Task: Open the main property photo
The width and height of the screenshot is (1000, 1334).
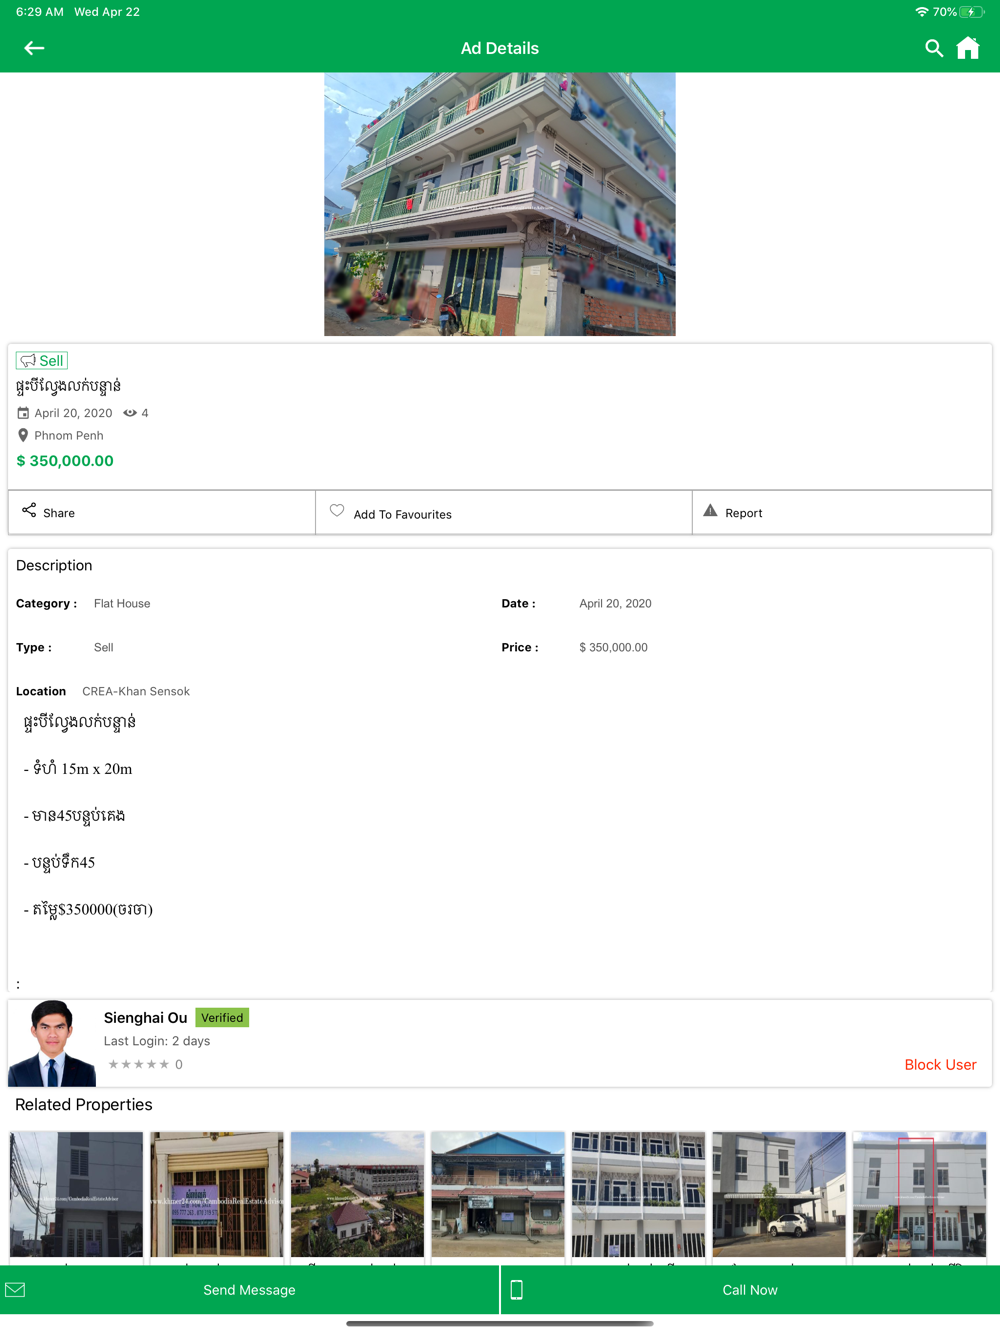Action: pos(500,204)
